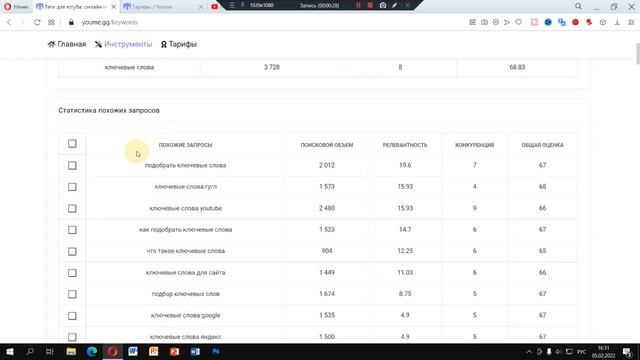Check the box for как подобрать ключевые слова
Viewport: 640px width, 360px height.
click(x=72, y=230)
